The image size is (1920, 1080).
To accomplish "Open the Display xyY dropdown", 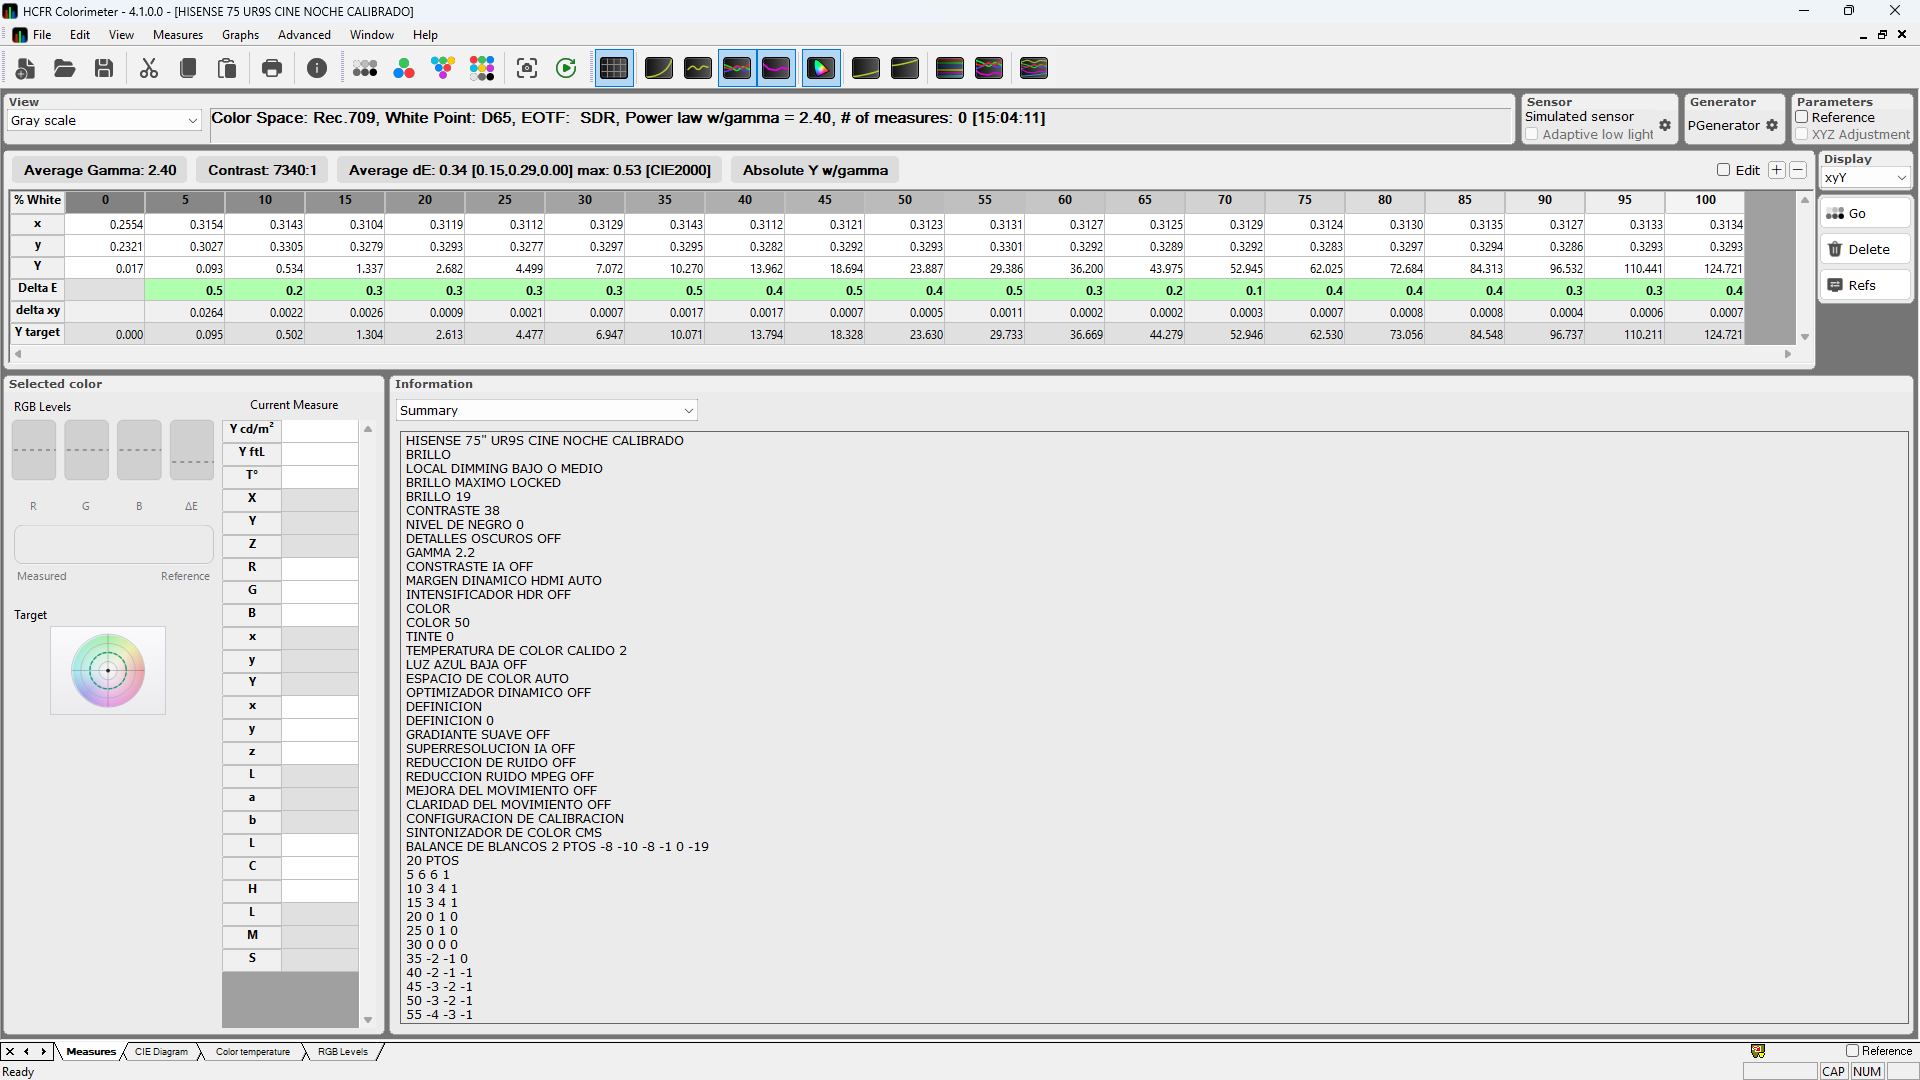I will coord(1866,178).
